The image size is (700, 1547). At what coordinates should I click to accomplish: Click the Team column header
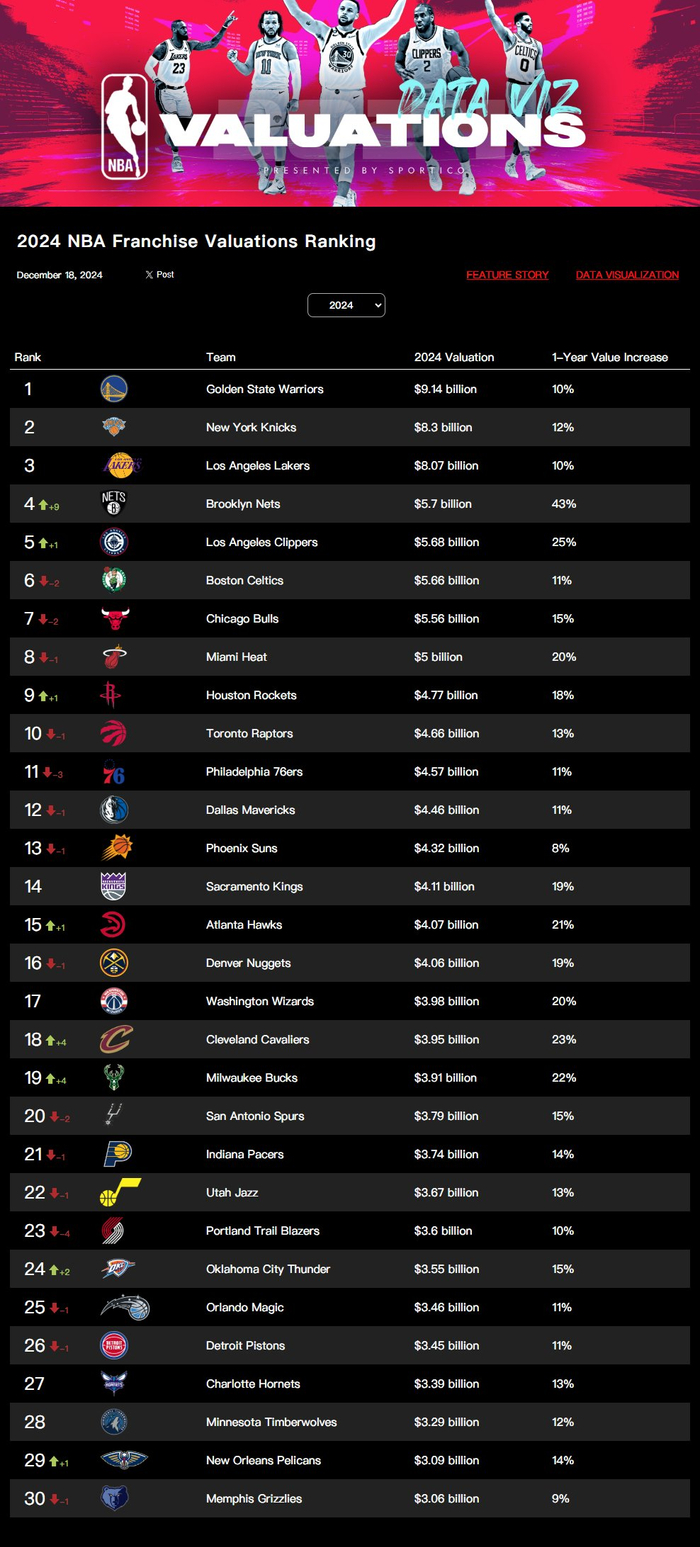[221, 357]
